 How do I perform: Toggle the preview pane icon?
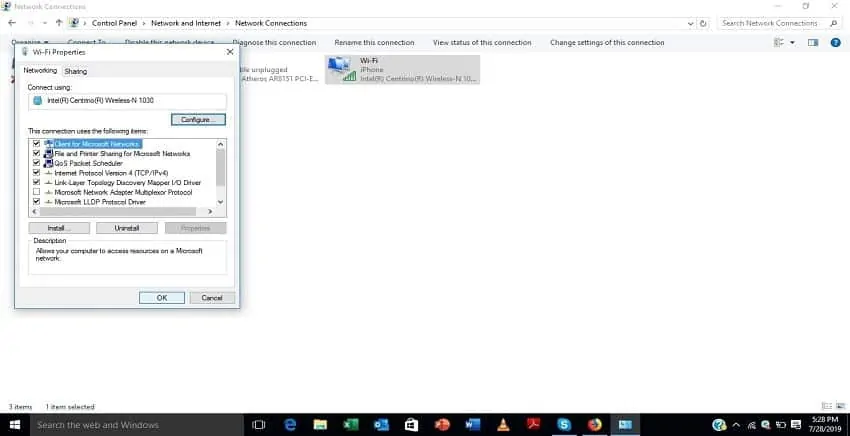[813, 42]
